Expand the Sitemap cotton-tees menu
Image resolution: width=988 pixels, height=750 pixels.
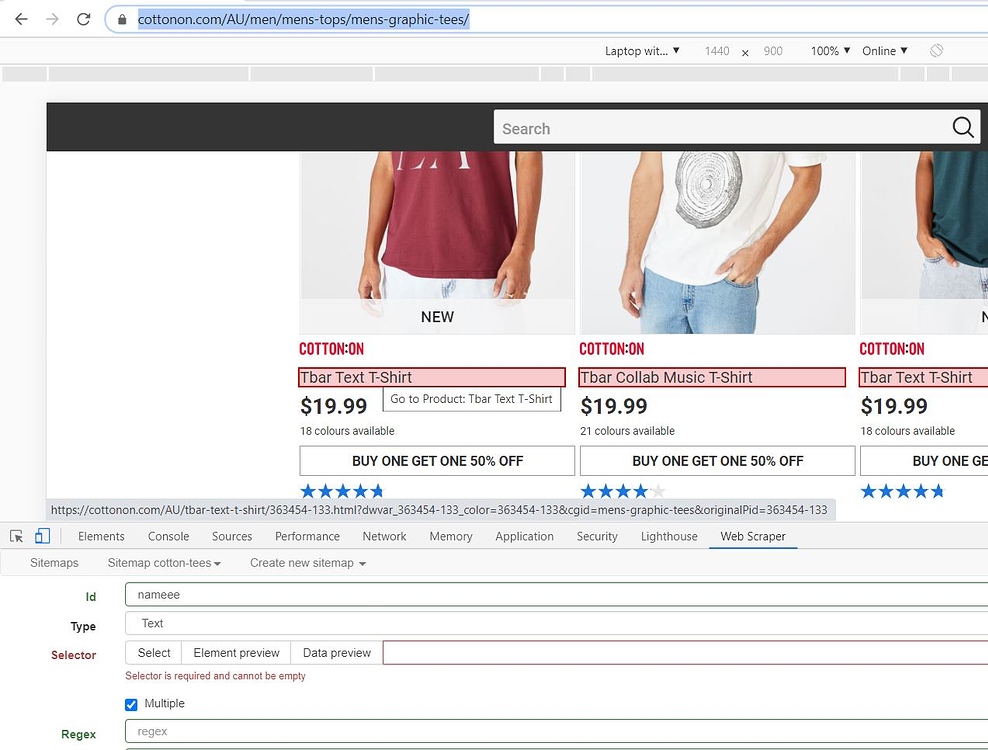coord(164,563)
